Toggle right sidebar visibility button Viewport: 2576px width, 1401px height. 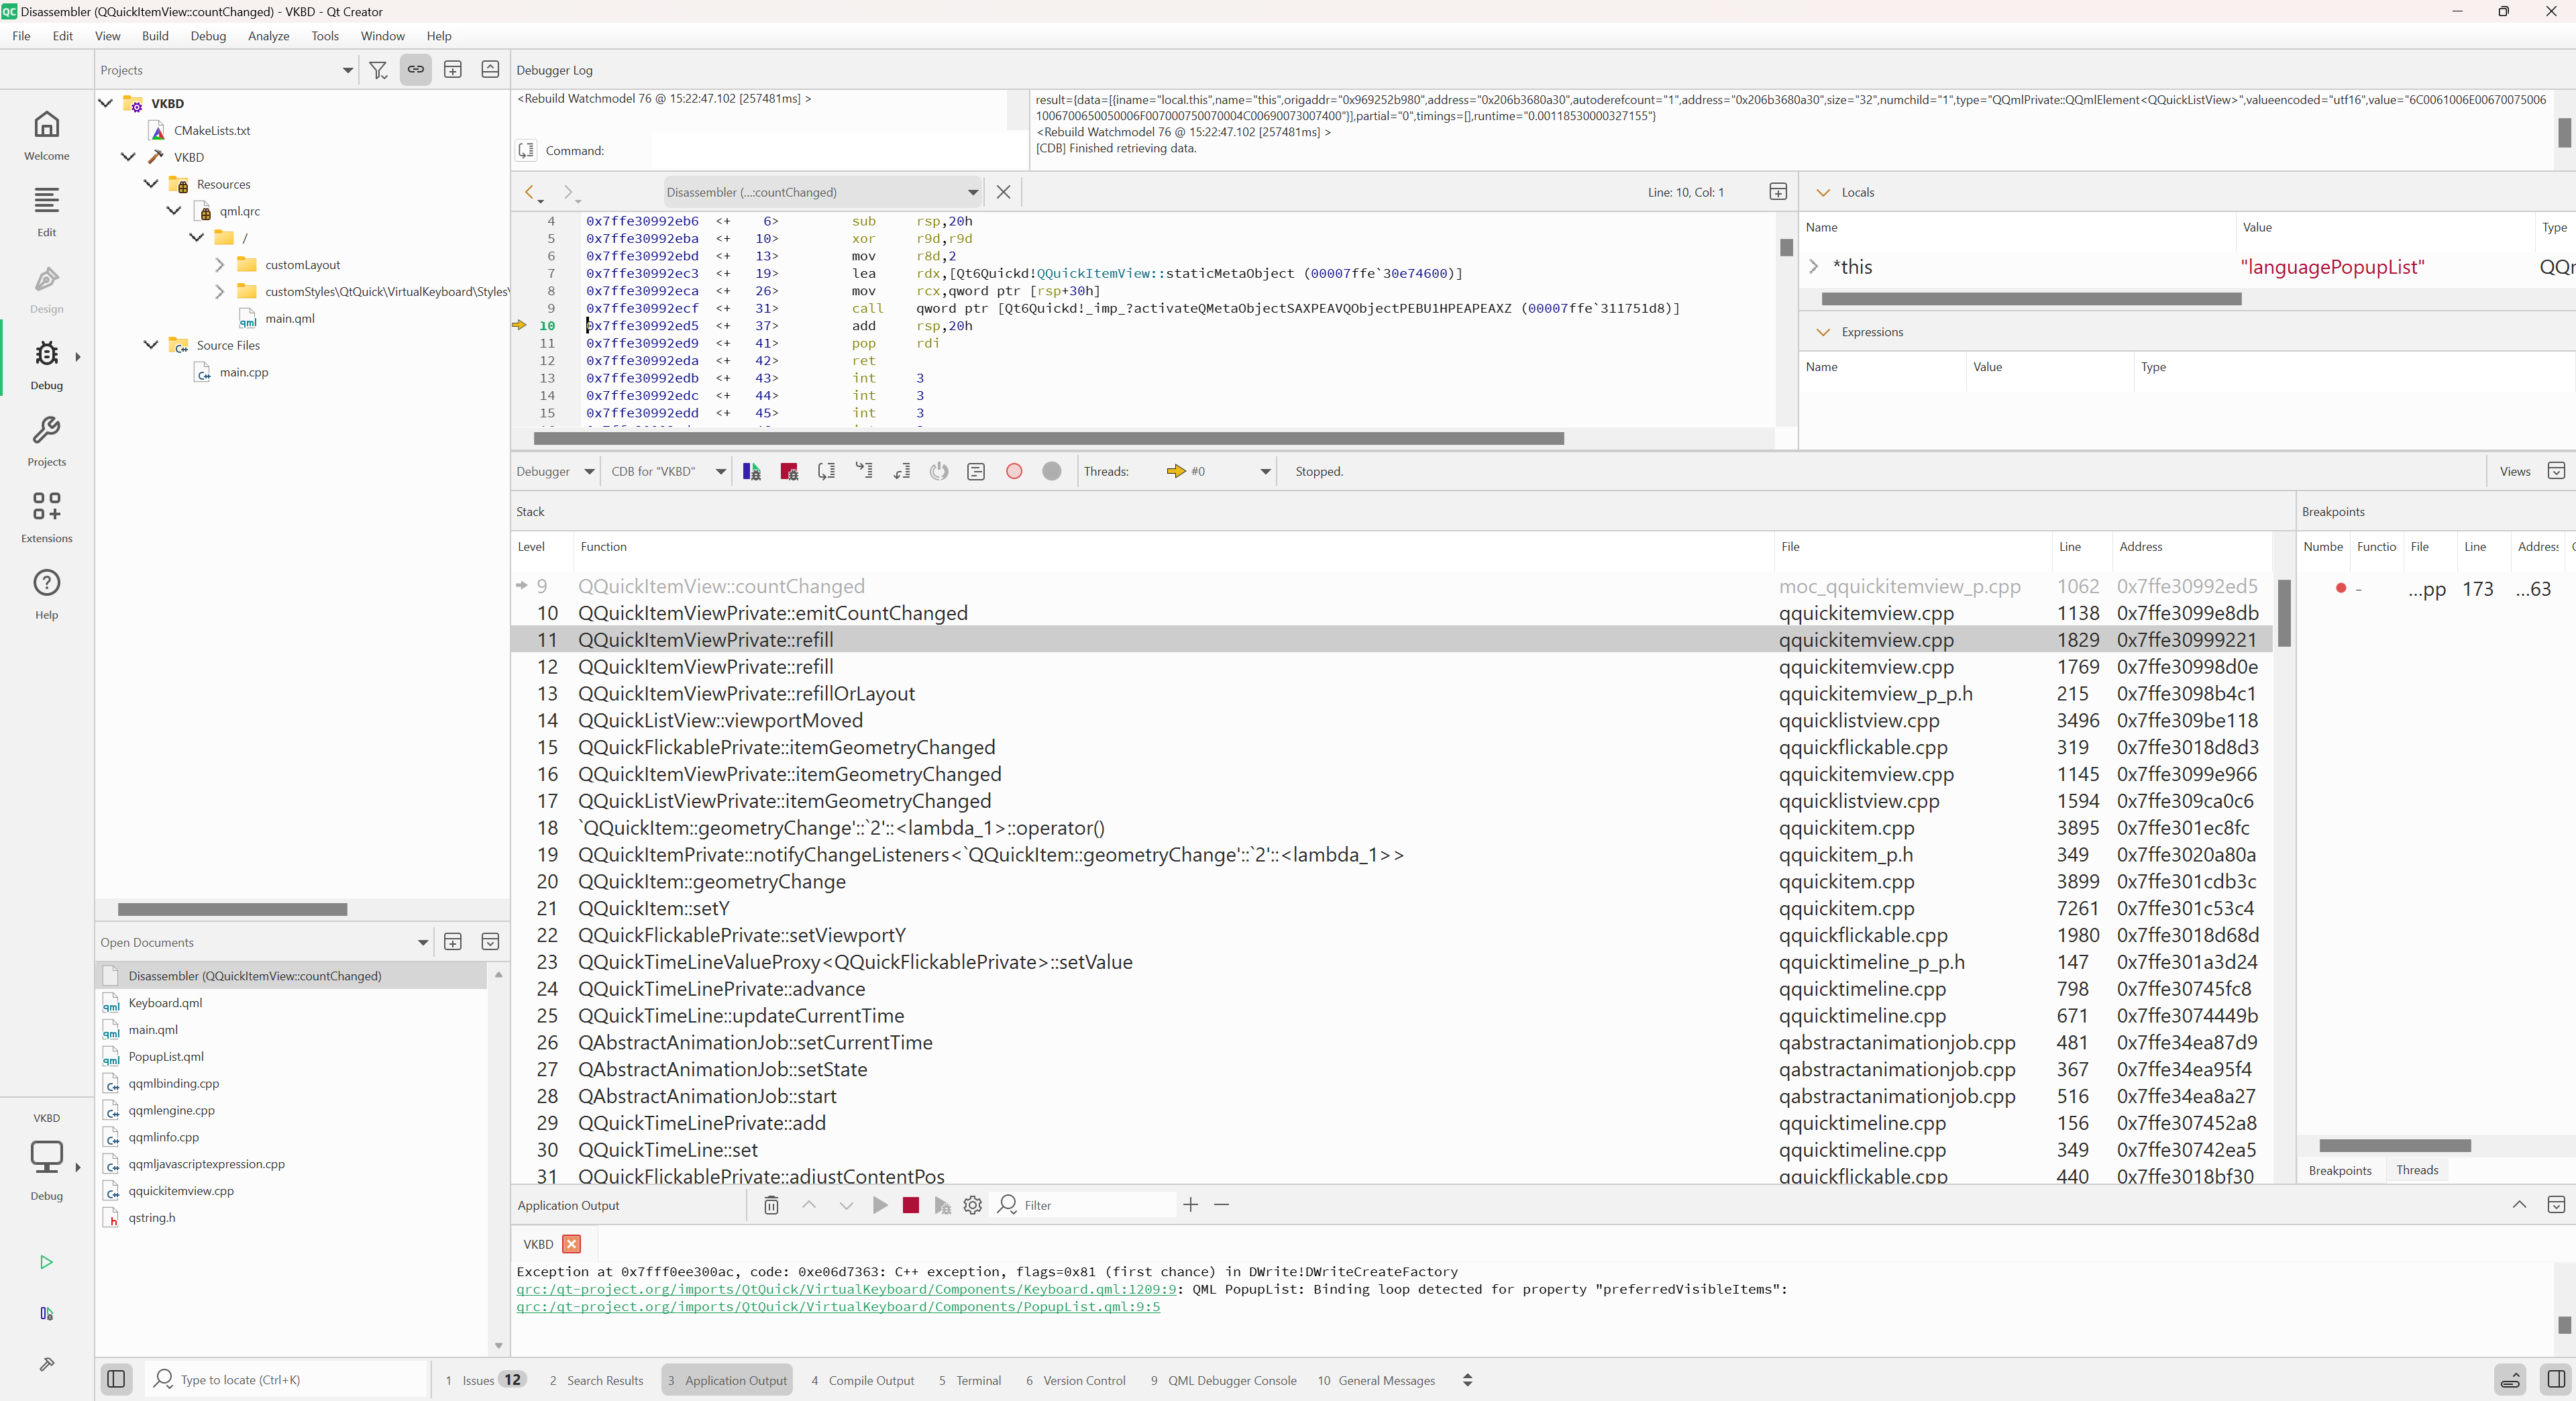(2556, 1380)
